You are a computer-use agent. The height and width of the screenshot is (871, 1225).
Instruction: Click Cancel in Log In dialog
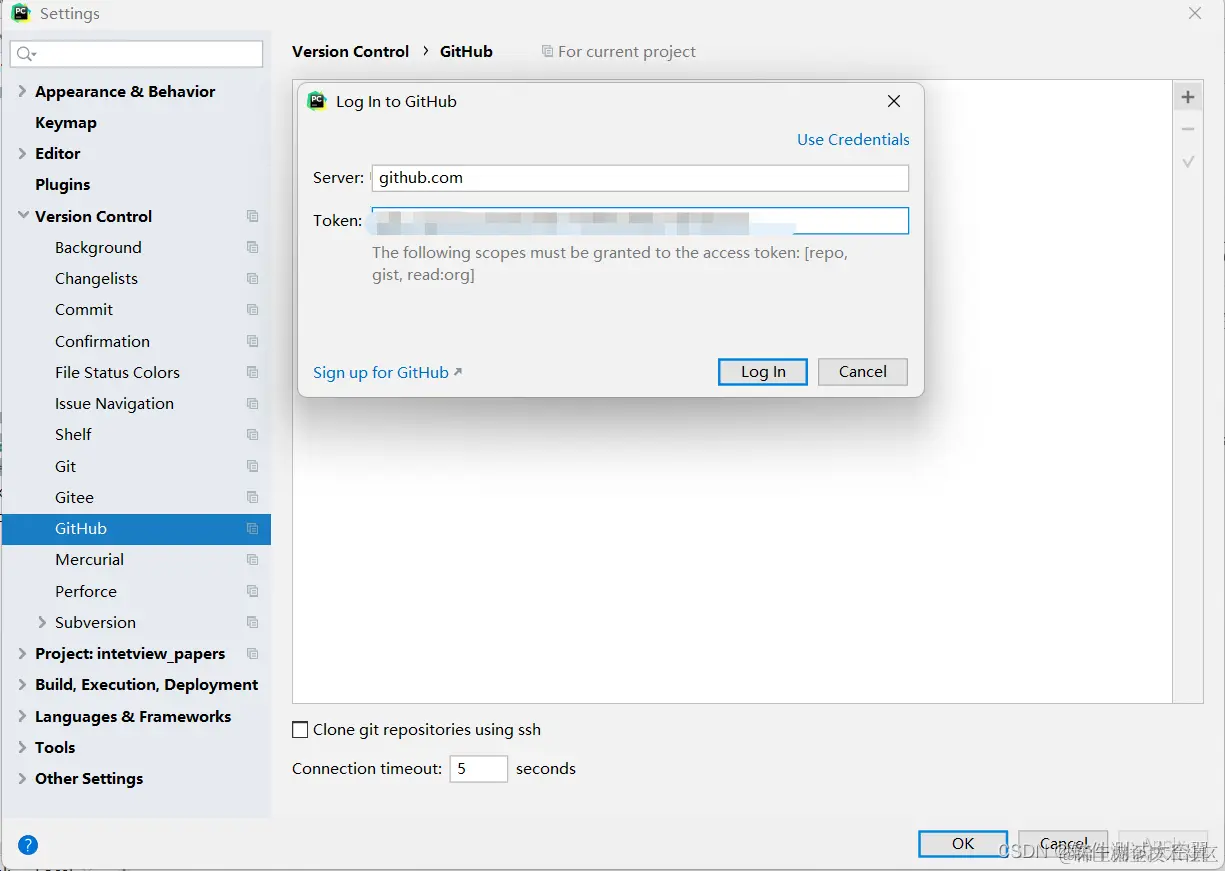(863, 372)
